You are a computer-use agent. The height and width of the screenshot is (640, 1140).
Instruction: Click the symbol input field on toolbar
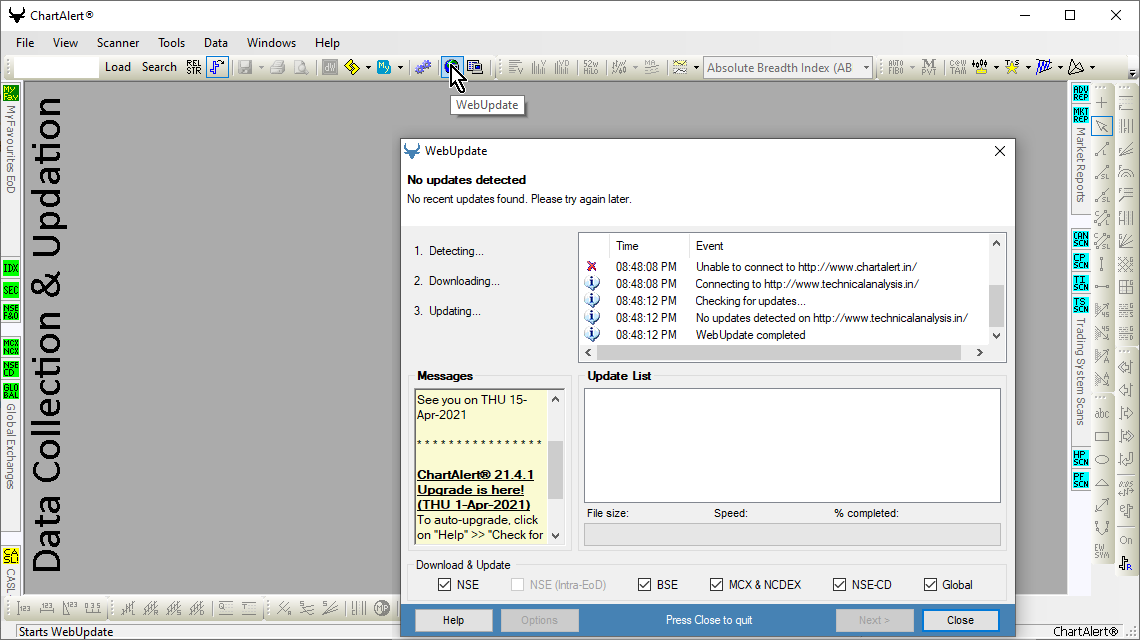point(56,67)
